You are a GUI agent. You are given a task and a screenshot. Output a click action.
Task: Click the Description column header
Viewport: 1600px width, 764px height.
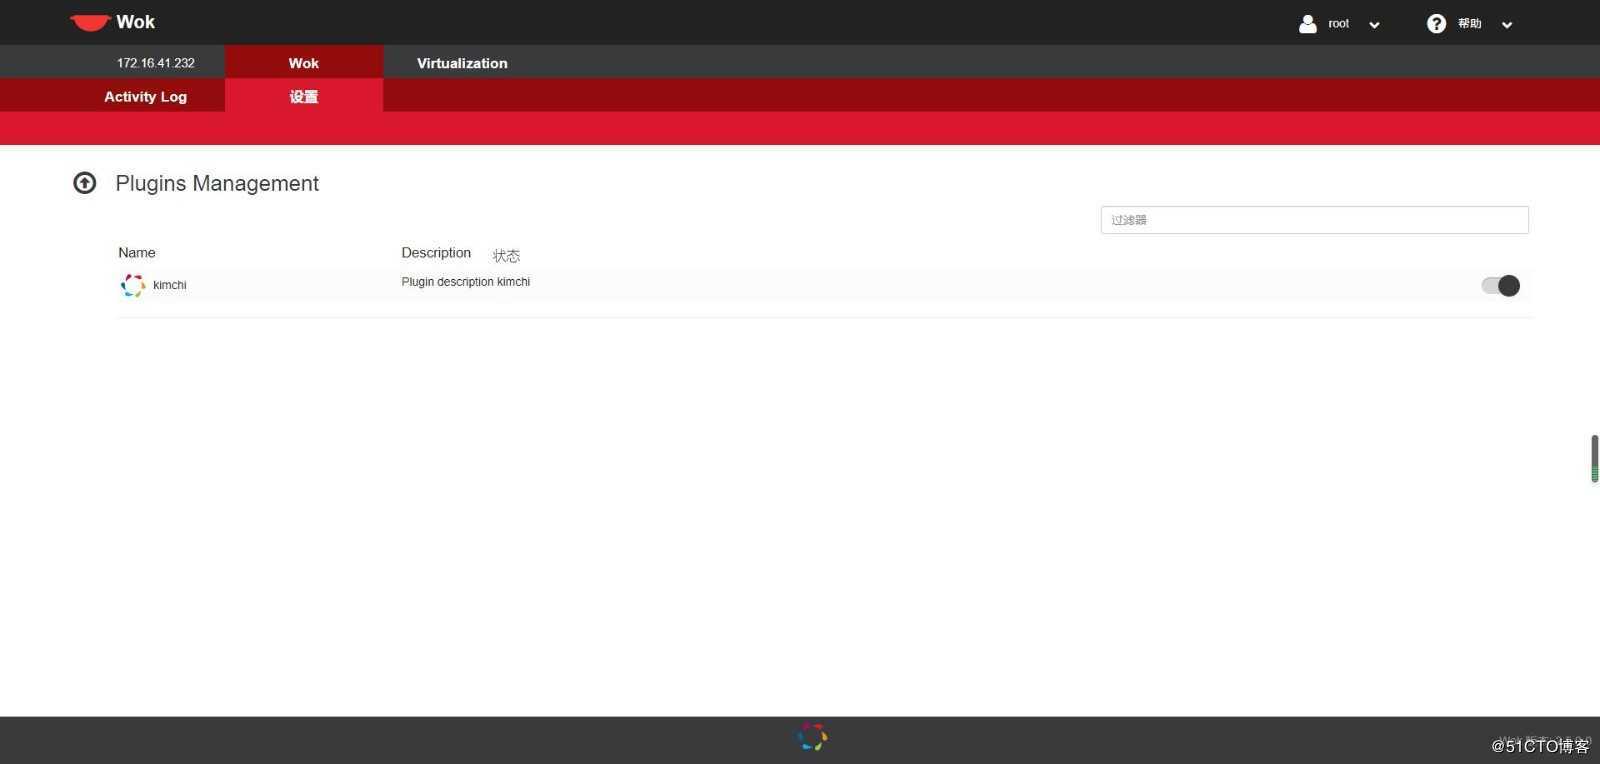(x=436, y=253)
